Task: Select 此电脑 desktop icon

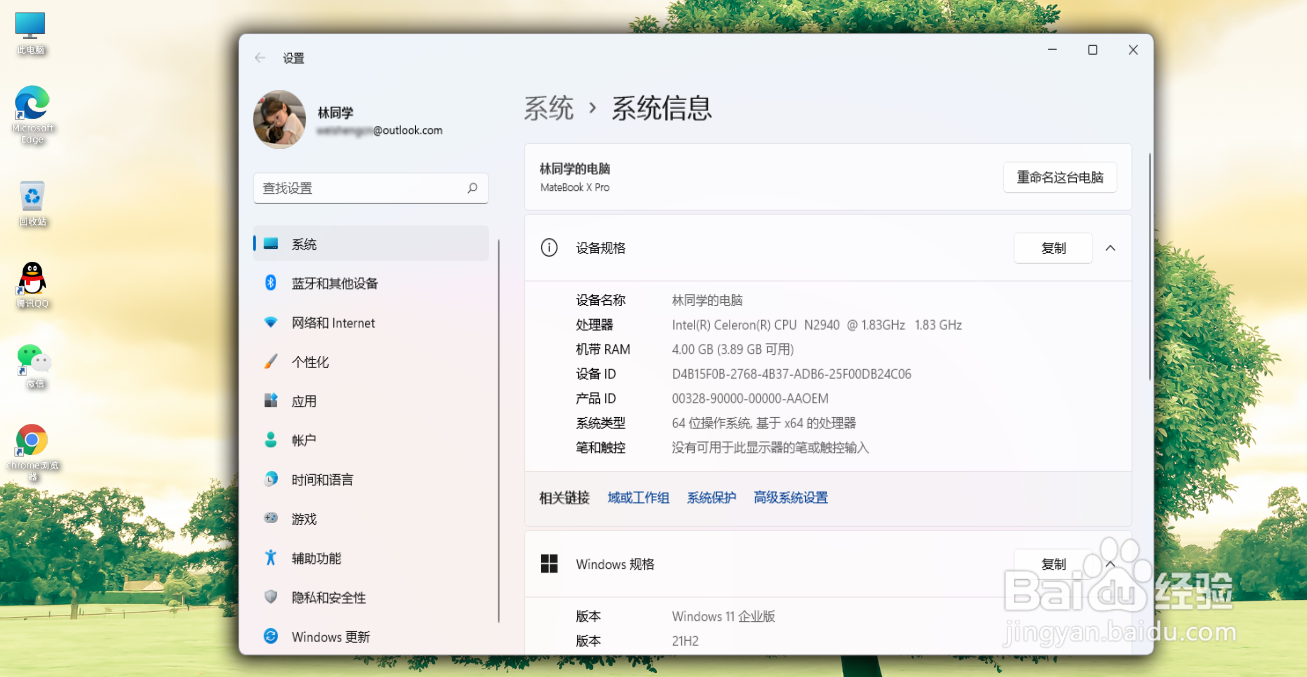Action: [x=31, y=33]
